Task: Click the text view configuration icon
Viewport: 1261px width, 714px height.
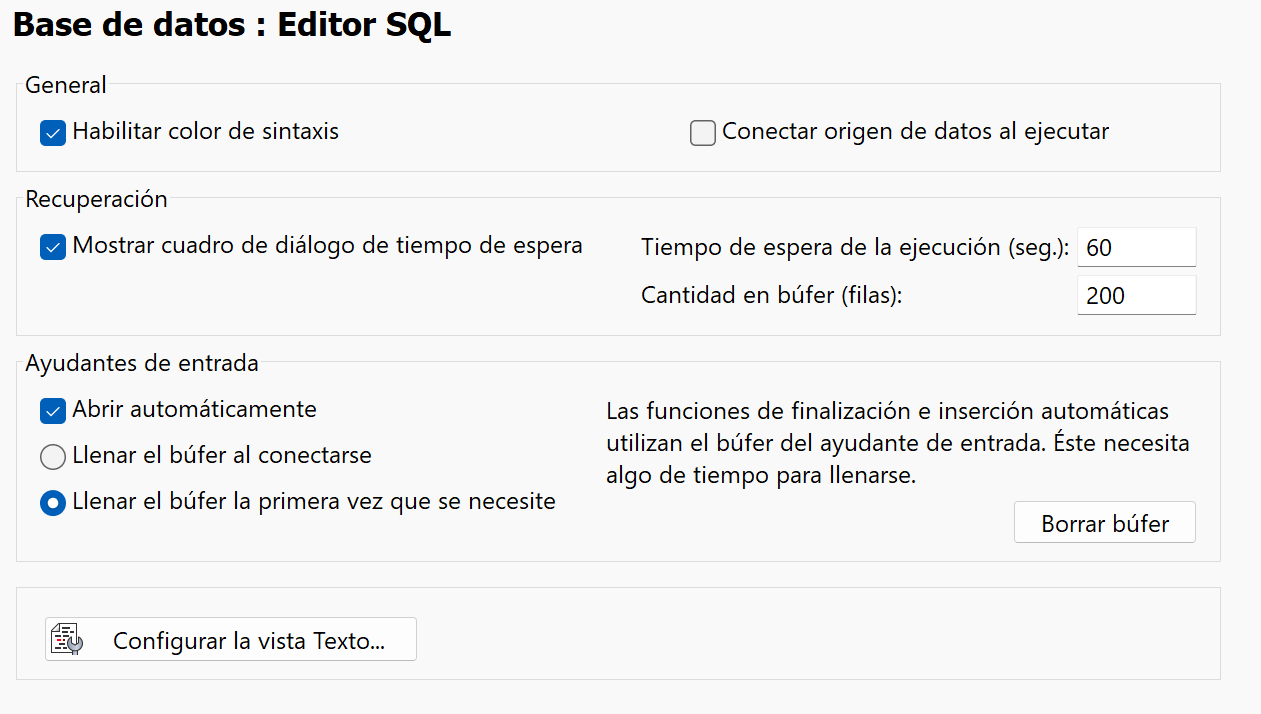Action: (x=65, y=638)
